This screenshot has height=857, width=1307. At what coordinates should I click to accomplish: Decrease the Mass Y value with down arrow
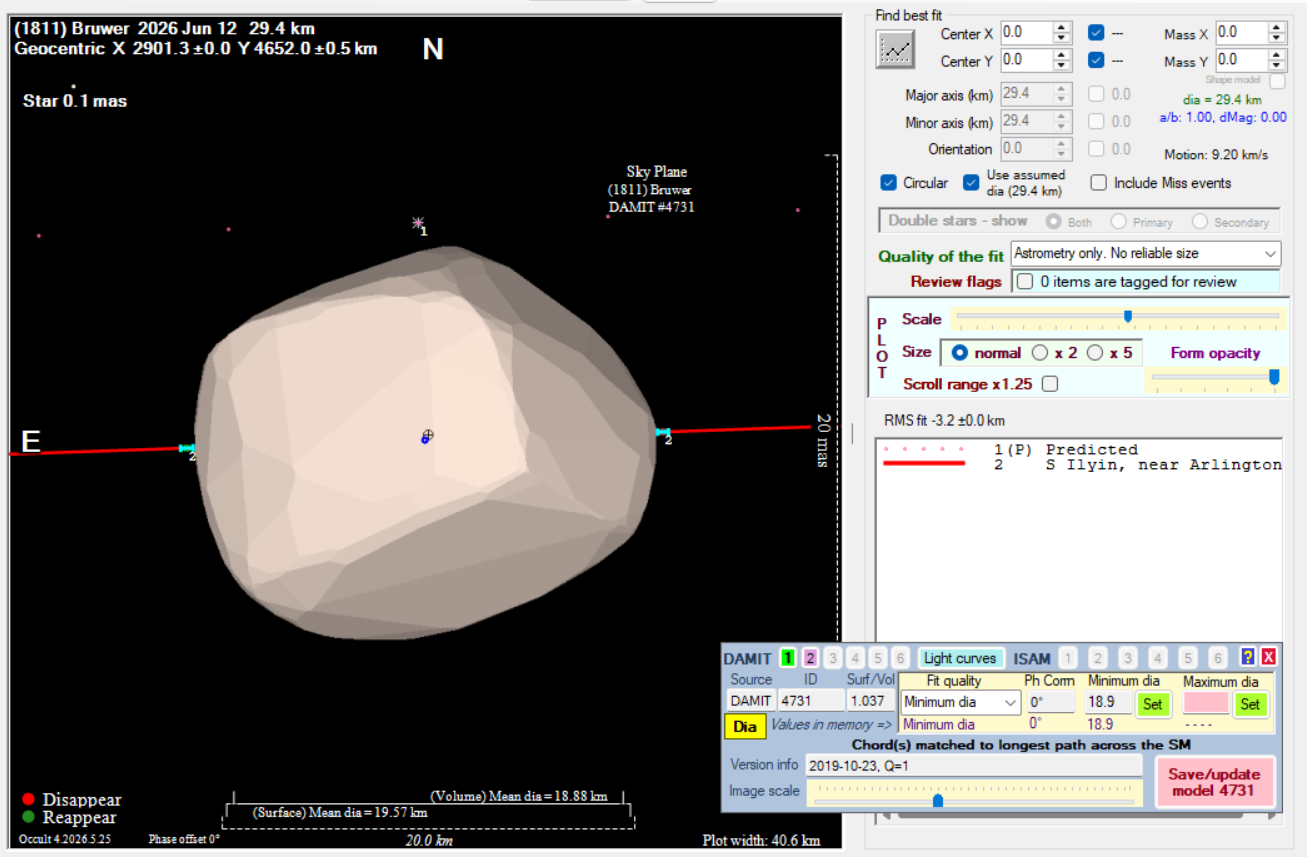coord(1277,67)
